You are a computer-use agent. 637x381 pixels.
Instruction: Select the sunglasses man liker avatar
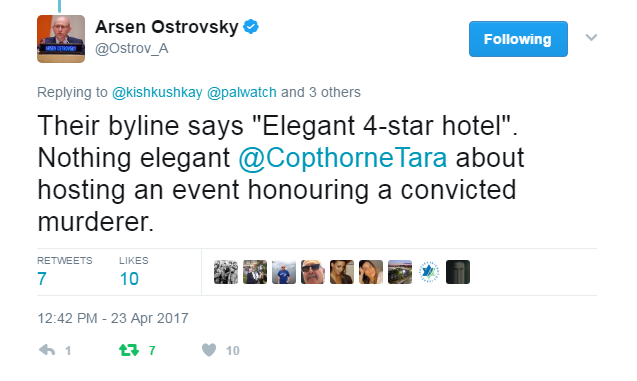click(313, 272)
